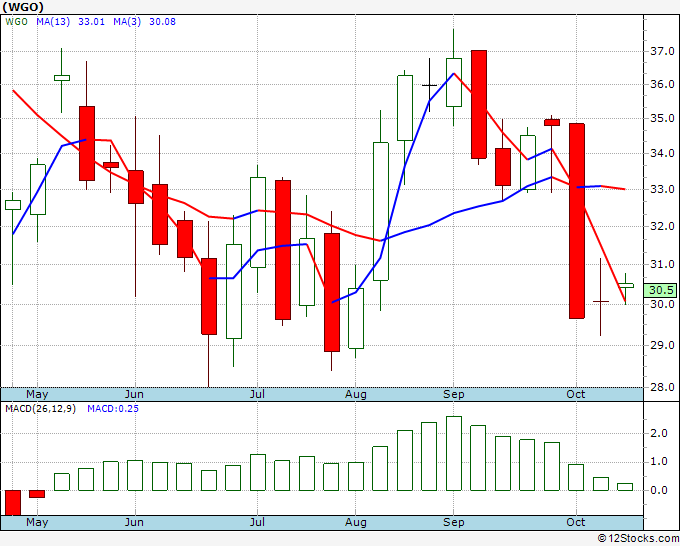Click the MACD:0.25 value label
The height and width of the screenshot is (546, 680).
(113, 409)
